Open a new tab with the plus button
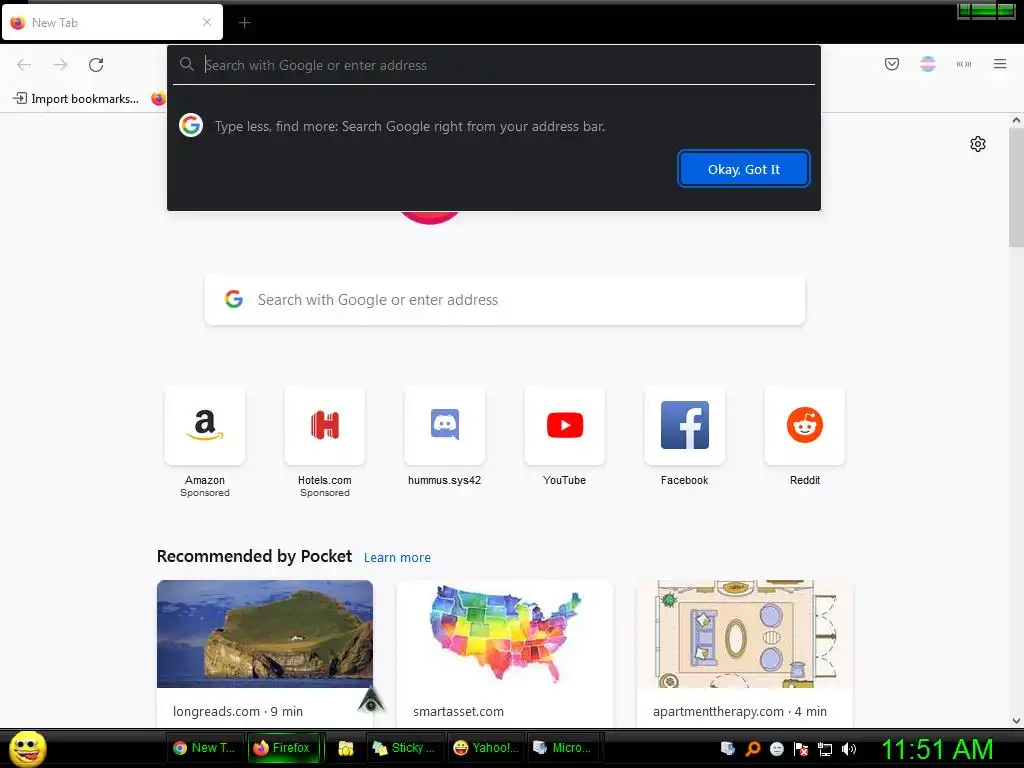The image size is (1024, 768). point(244,23)
